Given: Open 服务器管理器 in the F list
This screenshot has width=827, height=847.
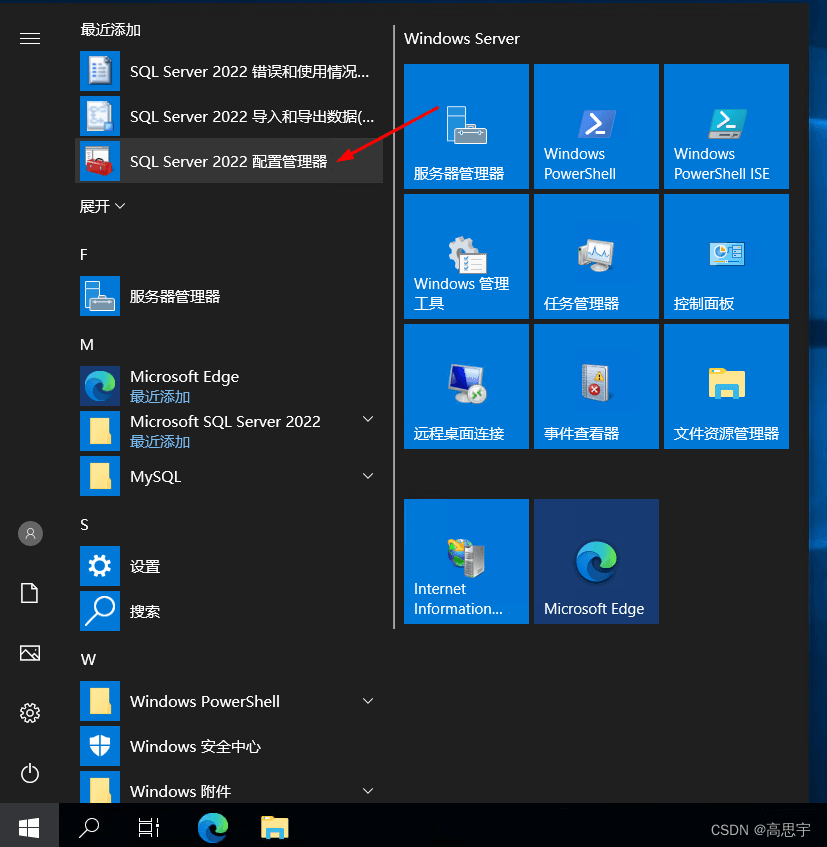Looking at the screenshot, I should 229,296.
